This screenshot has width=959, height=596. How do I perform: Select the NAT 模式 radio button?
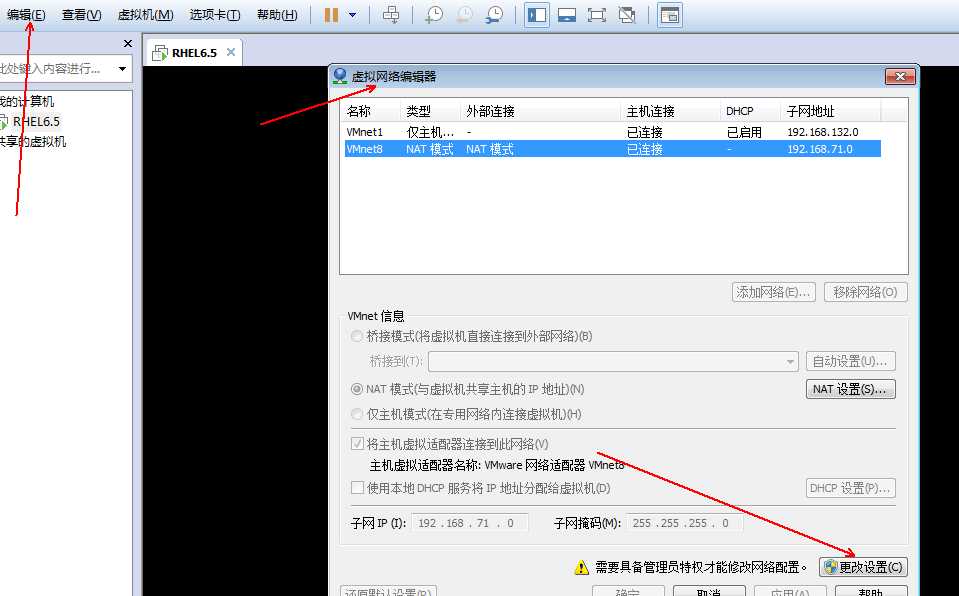coord(357,389)
